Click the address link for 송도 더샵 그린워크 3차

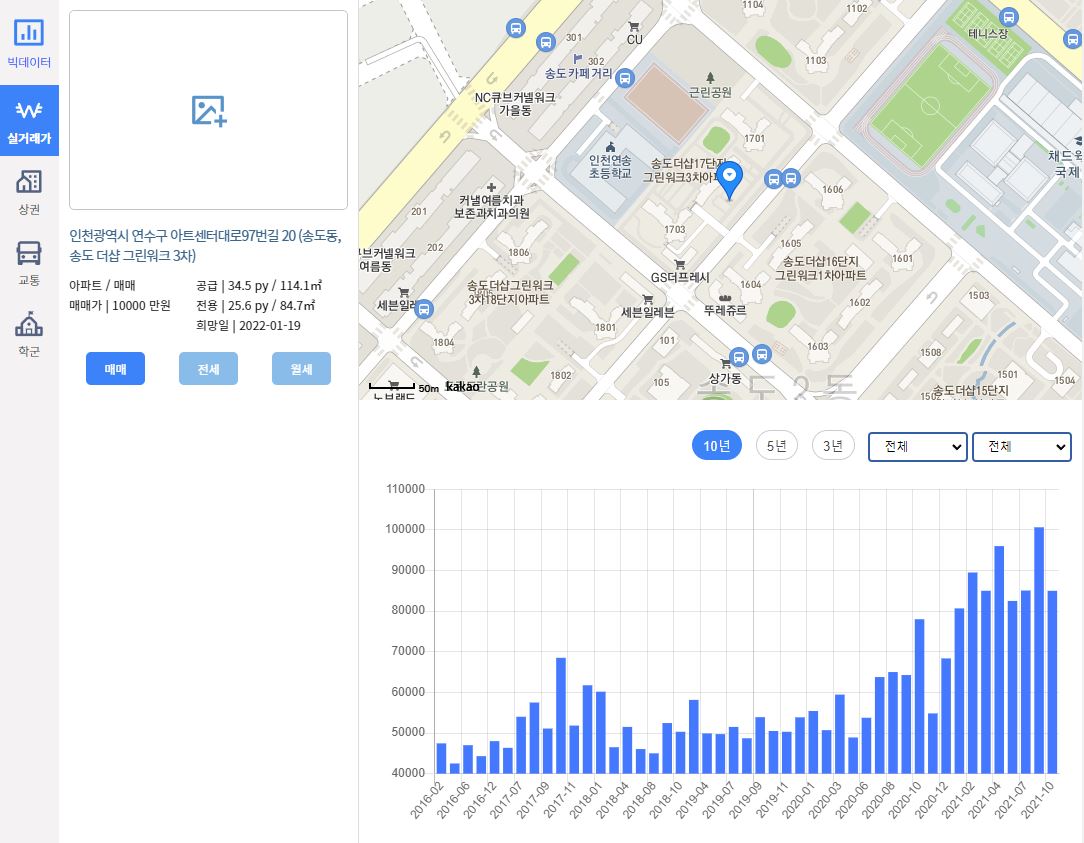[205, 245]
